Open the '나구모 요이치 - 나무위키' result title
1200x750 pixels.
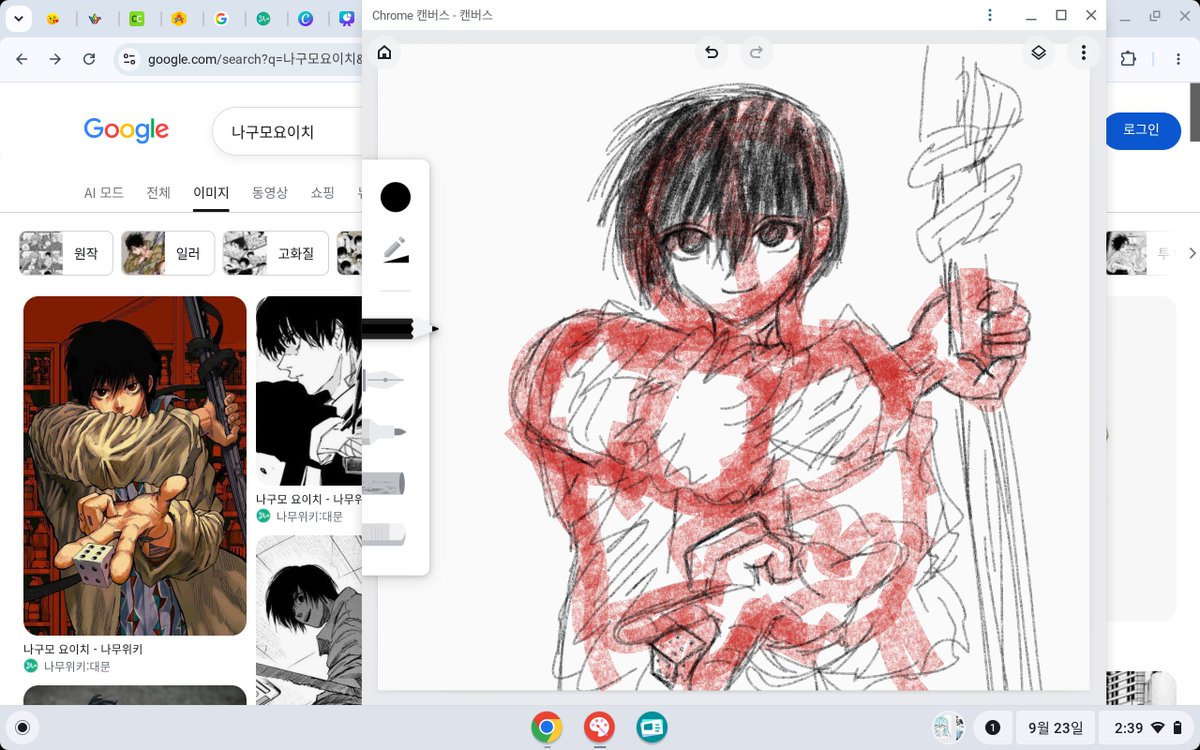click(x=83, y=649)
